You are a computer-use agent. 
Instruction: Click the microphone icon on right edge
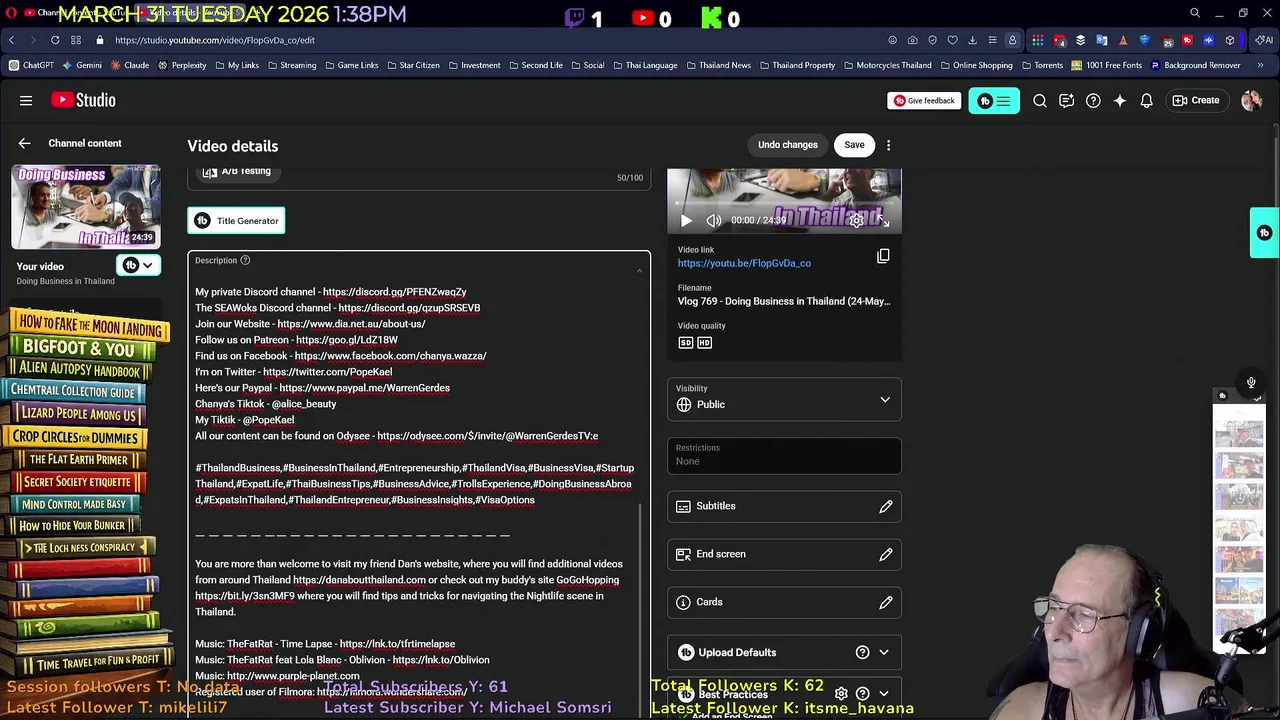(x=1251, y=382)
